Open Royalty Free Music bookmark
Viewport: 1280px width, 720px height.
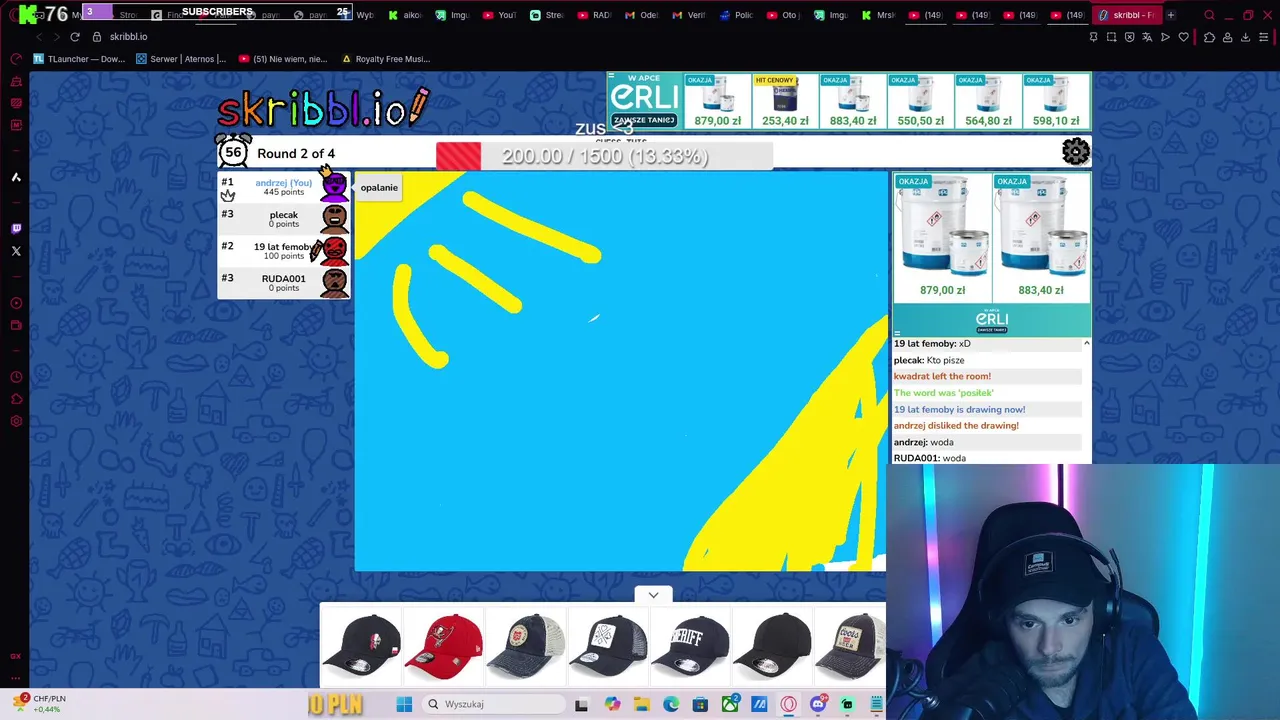[x=386, y=59]
